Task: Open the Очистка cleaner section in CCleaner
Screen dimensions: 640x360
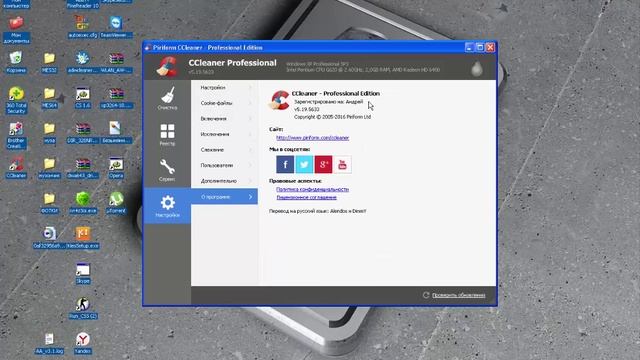Action: pos(167,98)
